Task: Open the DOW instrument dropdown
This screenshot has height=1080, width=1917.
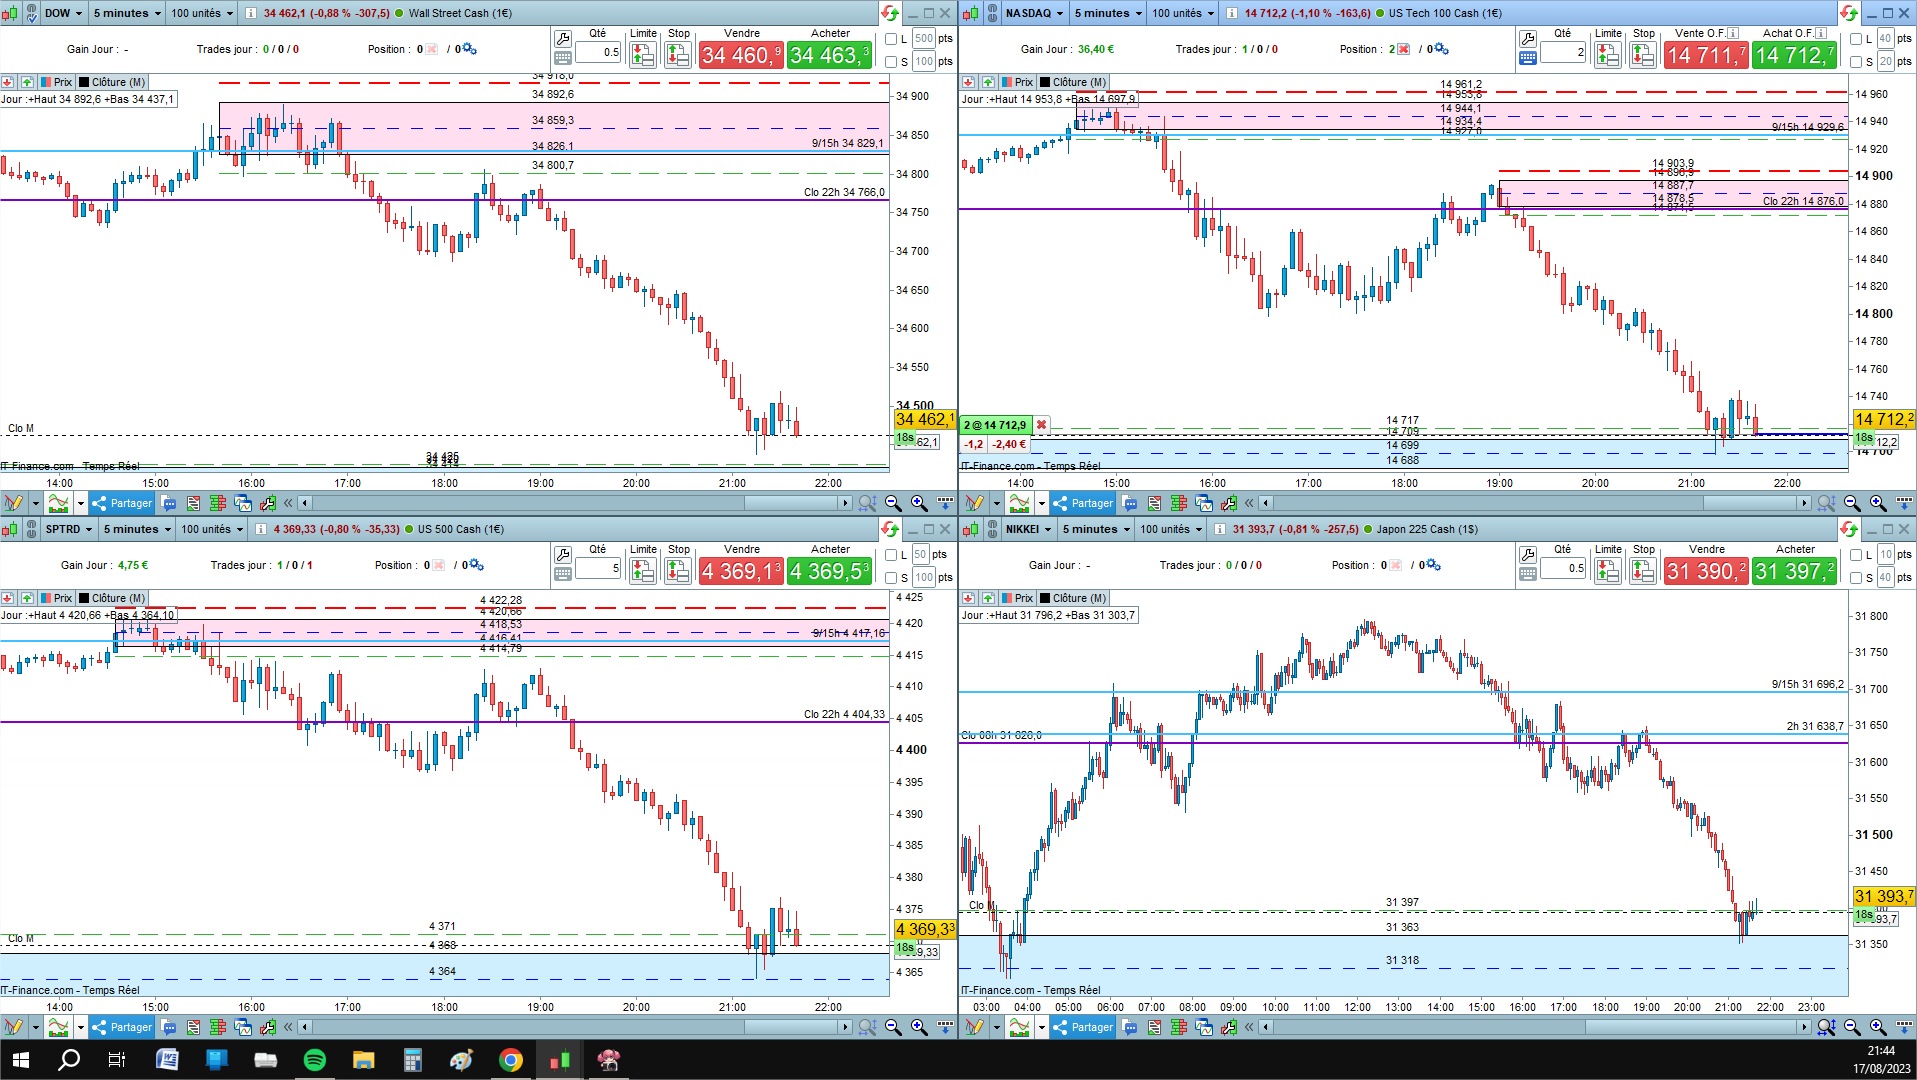Action: (x=64, y=13)
